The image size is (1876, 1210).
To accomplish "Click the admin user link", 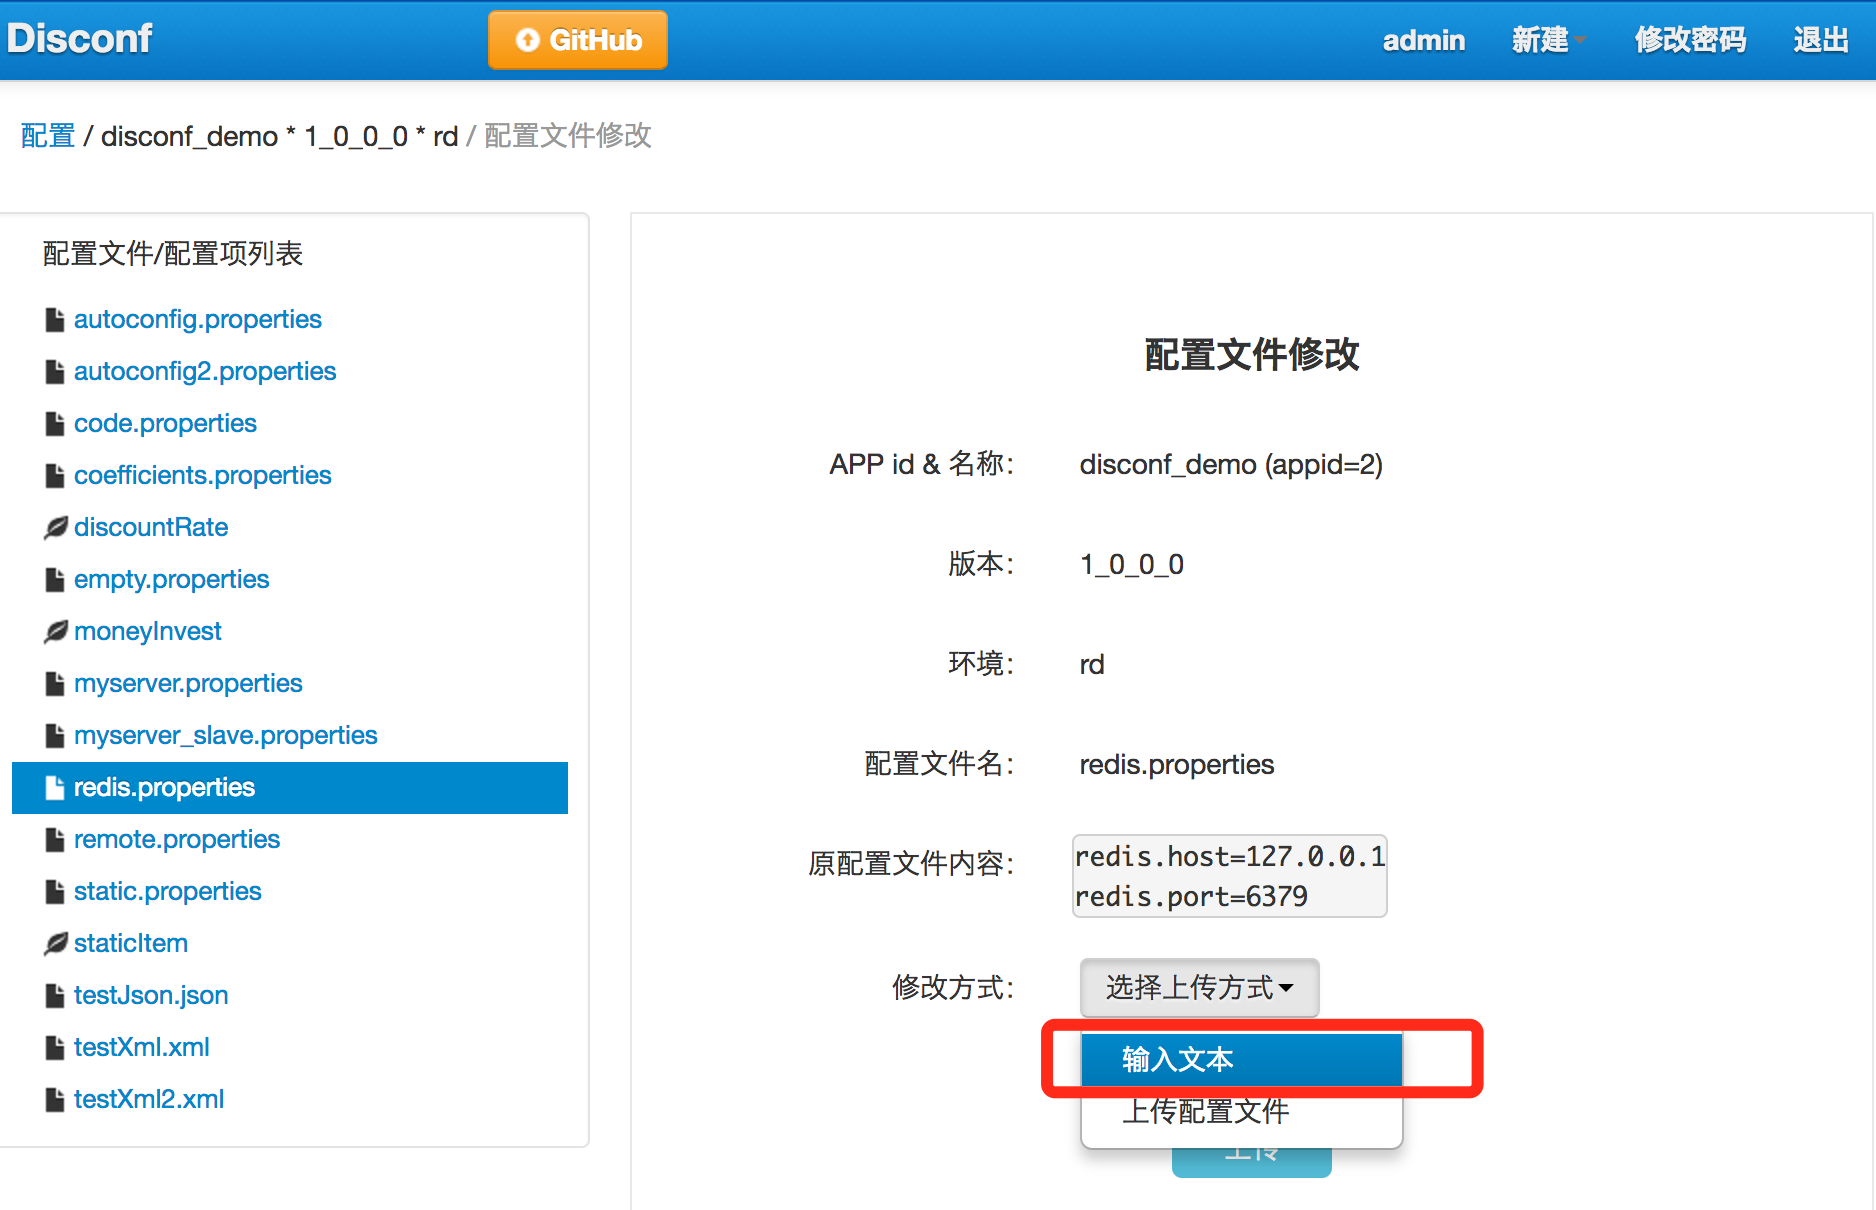I will point(1424,40).
